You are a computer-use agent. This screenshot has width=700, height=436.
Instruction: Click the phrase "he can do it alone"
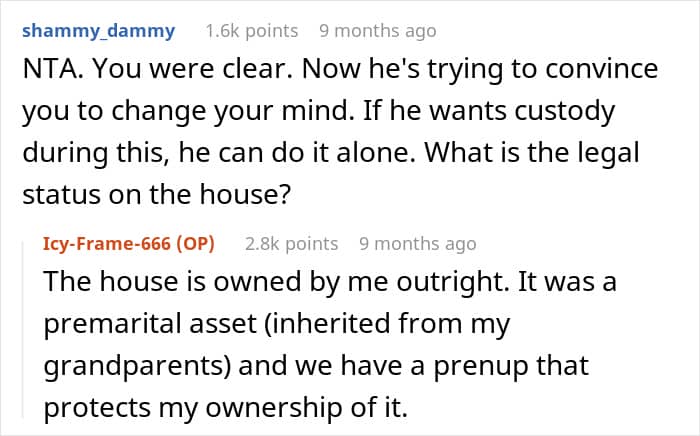[x=295, y=153]
